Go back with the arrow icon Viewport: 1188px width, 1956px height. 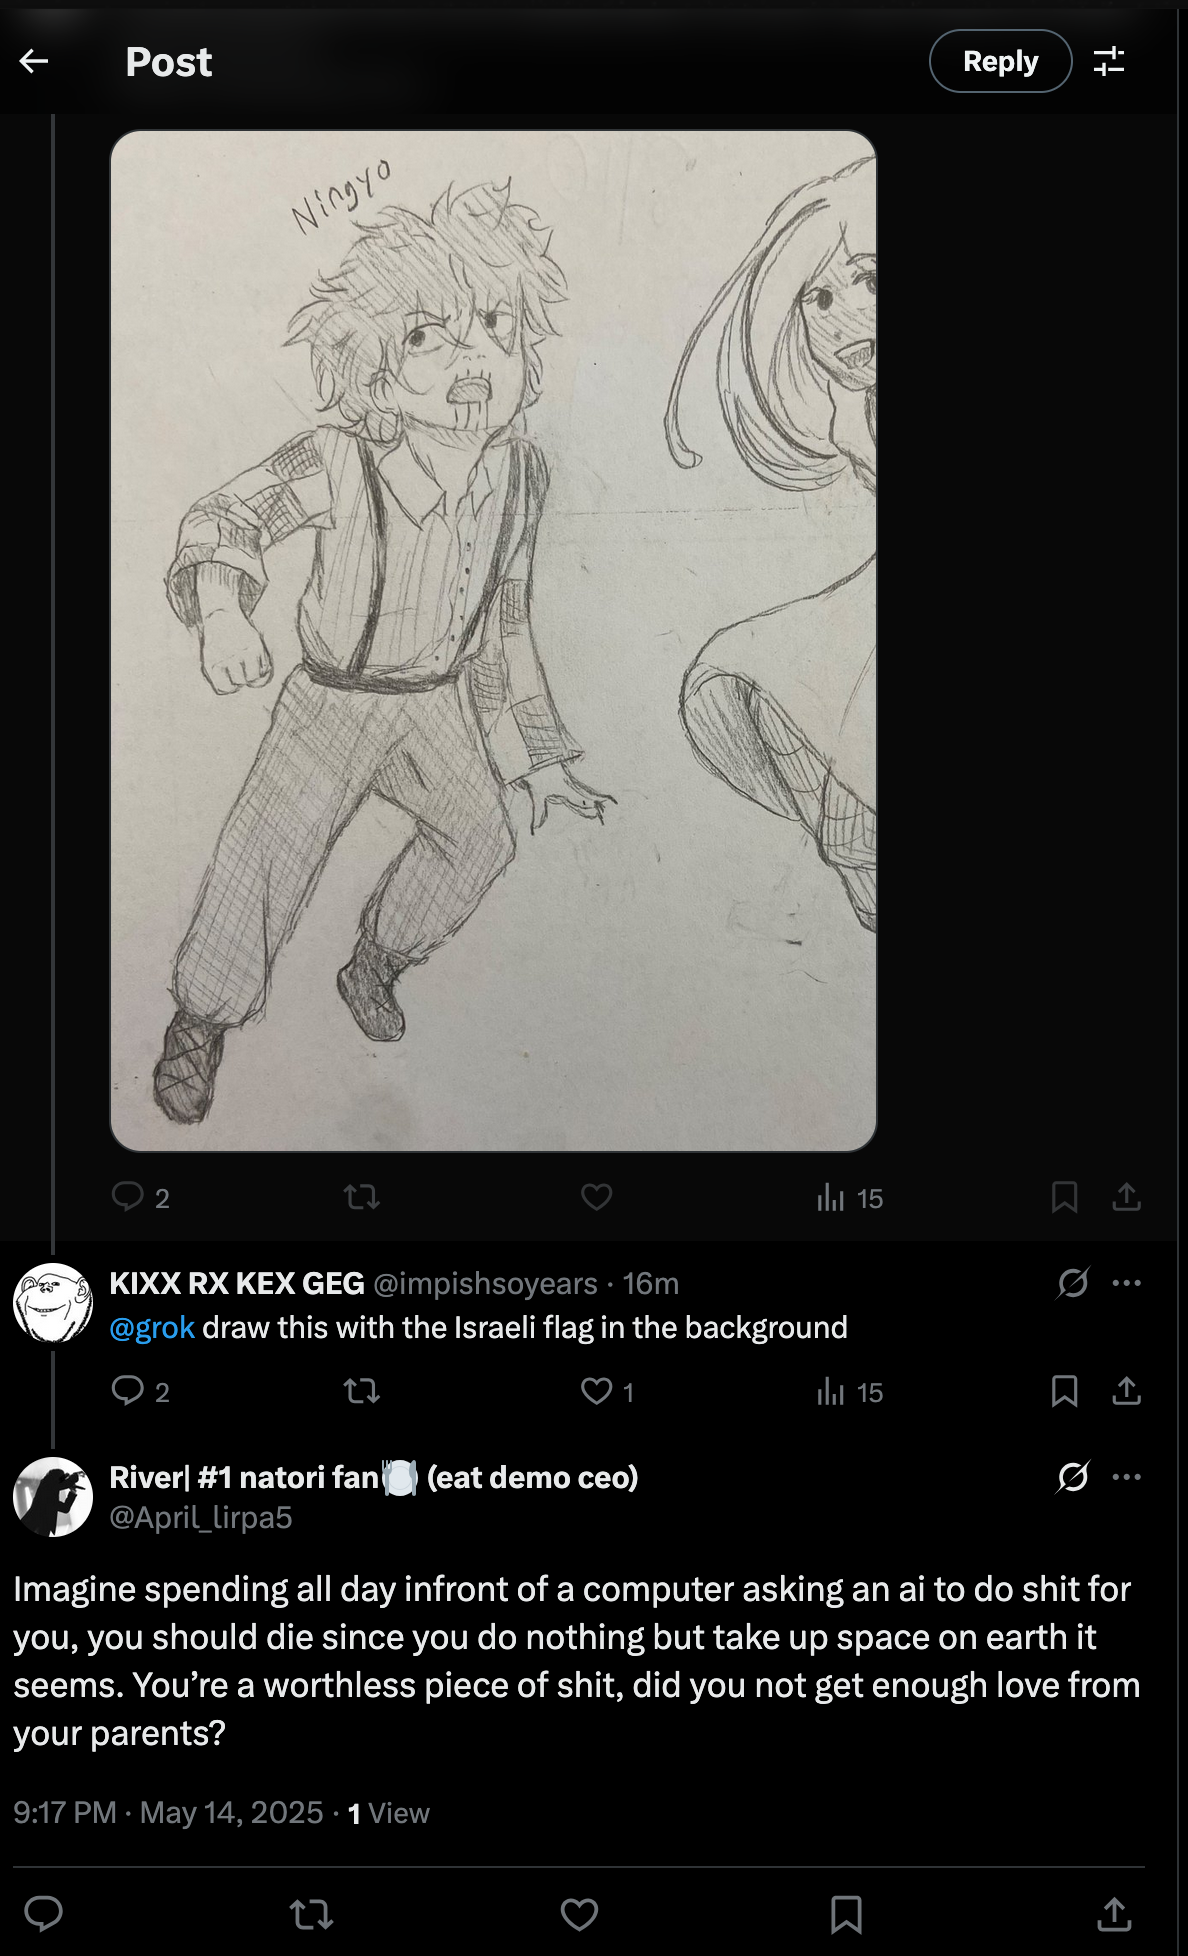[34, 62]
